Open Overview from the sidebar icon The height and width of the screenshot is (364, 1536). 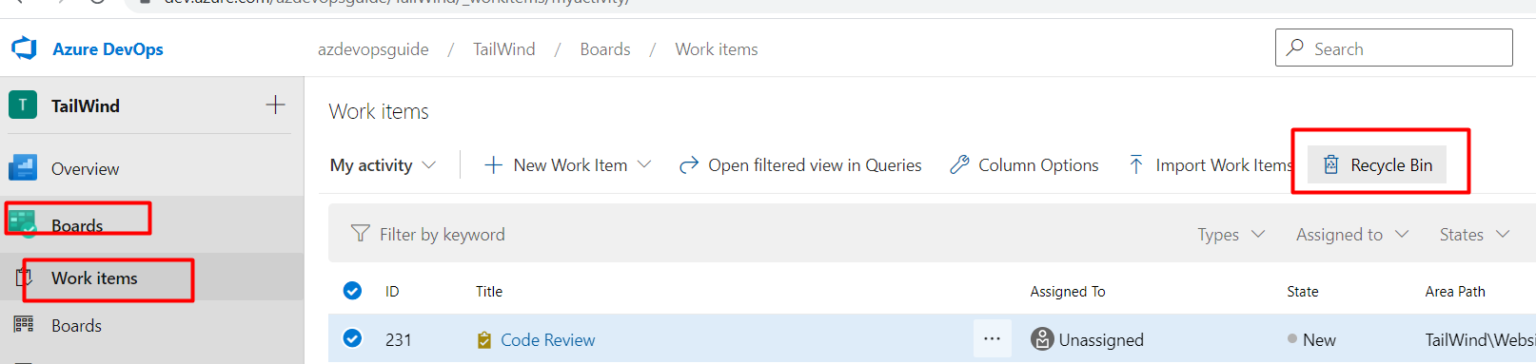pos(22,168)
